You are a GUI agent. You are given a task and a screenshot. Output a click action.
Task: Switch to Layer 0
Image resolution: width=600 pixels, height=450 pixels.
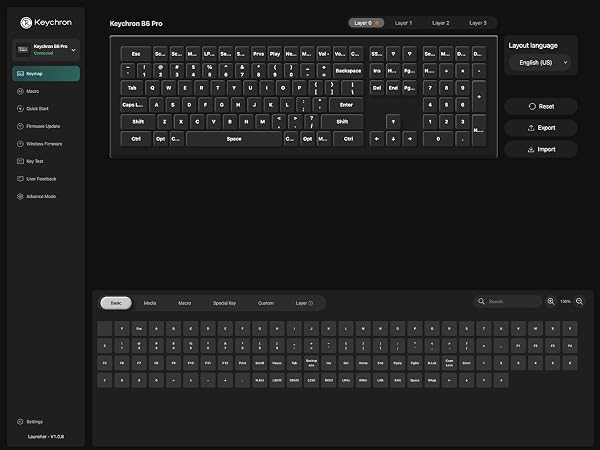click(x=366, y=23)
